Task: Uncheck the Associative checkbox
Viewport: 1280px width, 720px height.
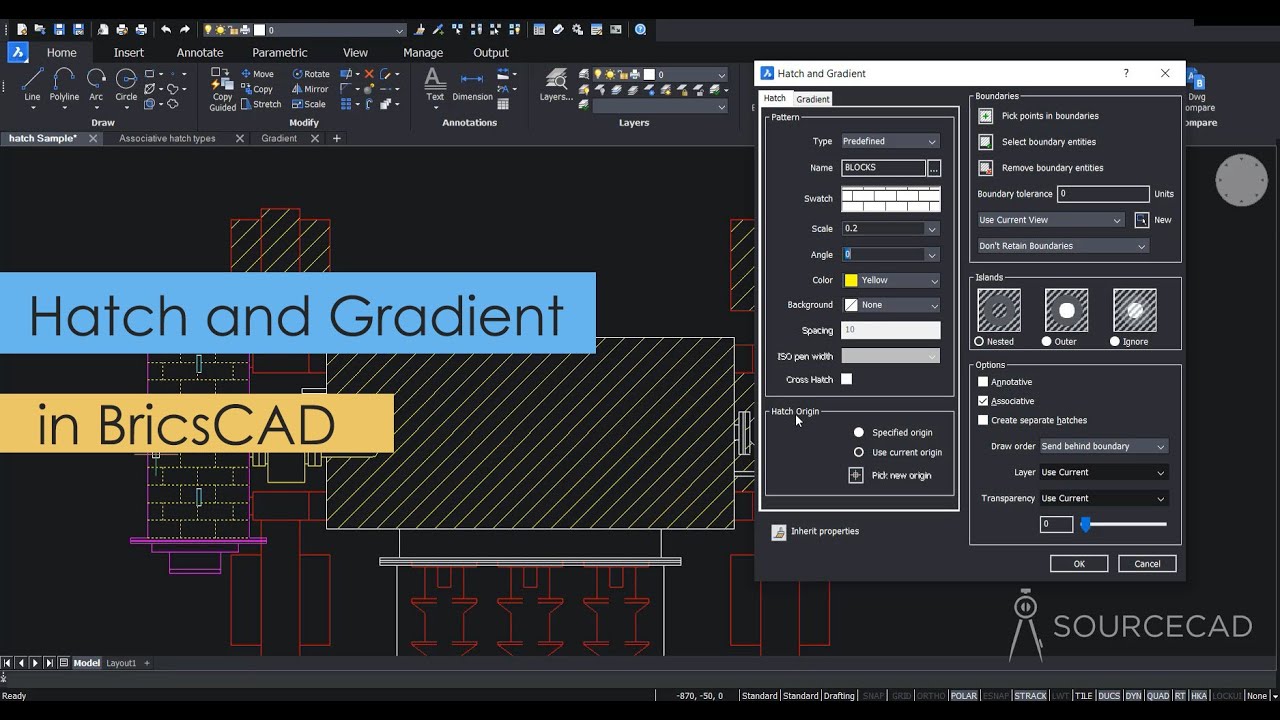Action: 983,401
